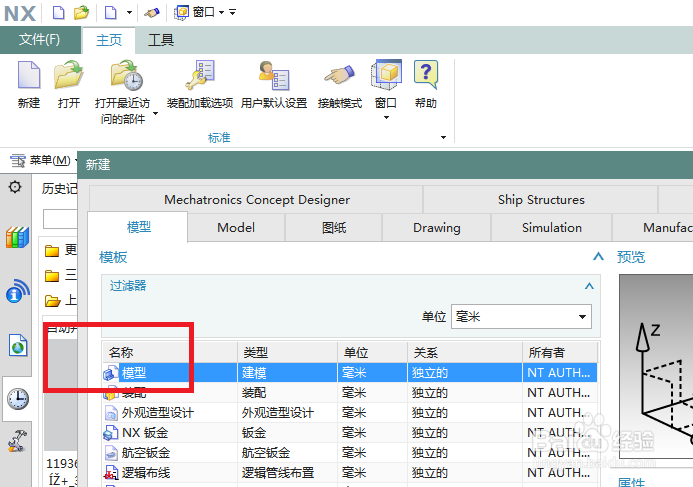693x487 pixels.
Task: Switch to the 工具 ribbon tab
Action: click(x=161, y=40)
